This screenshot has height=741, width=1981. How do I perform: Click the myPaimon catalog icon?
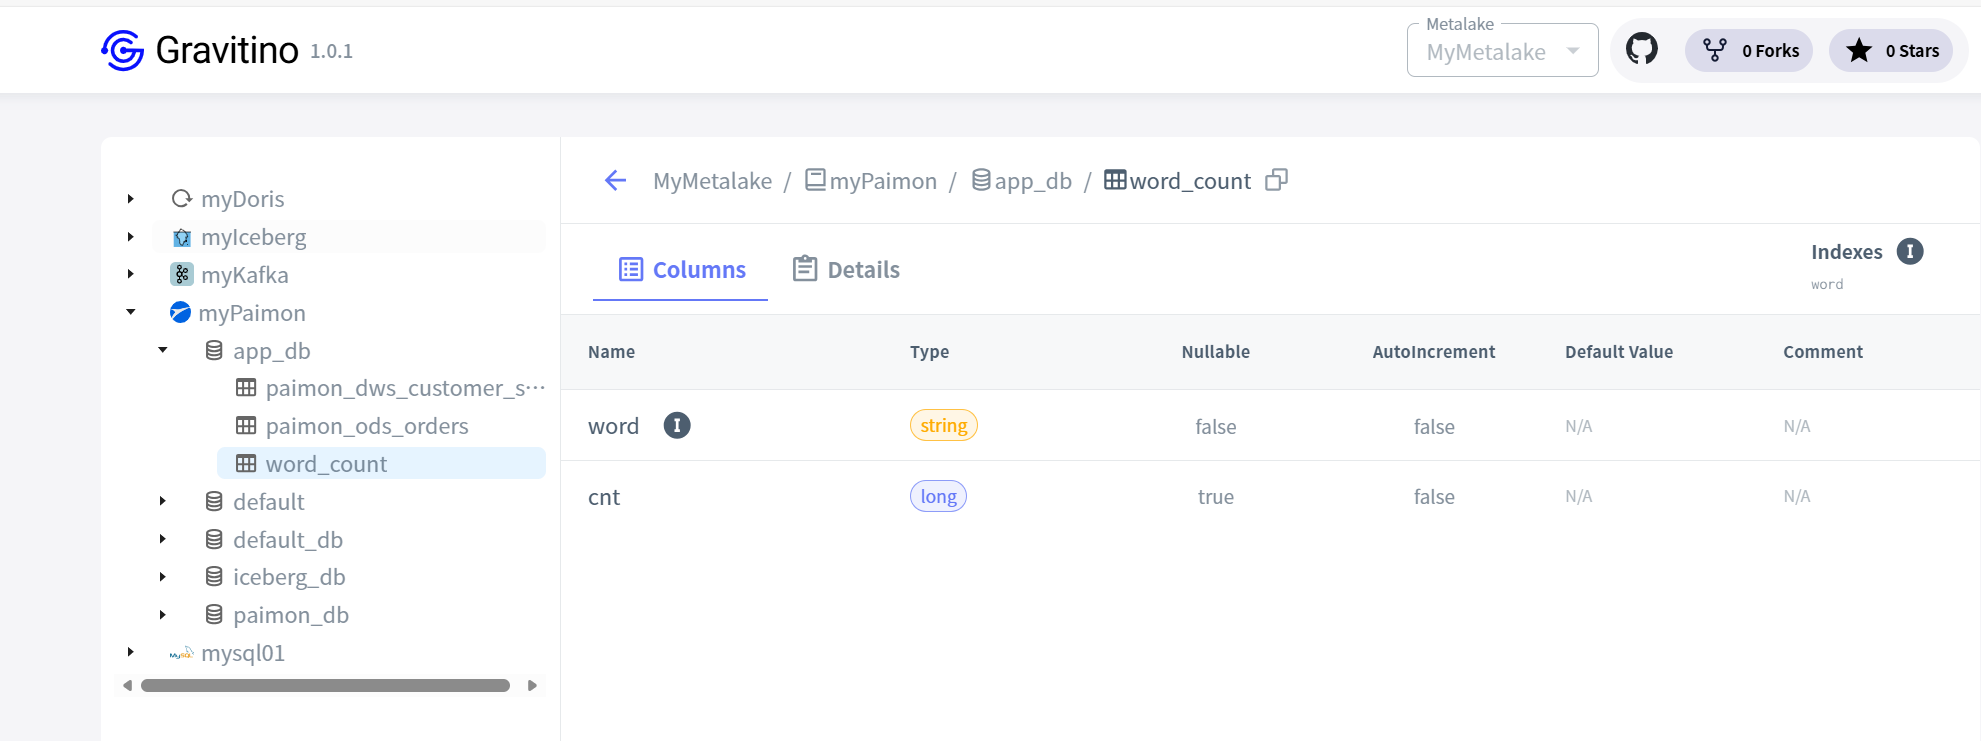[180, 312]
